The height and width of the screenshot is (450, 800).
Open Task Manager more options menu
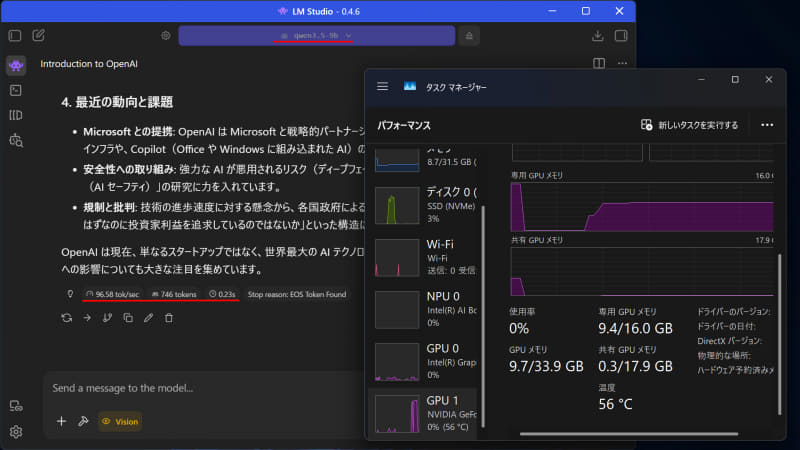[x=767, y=125]
